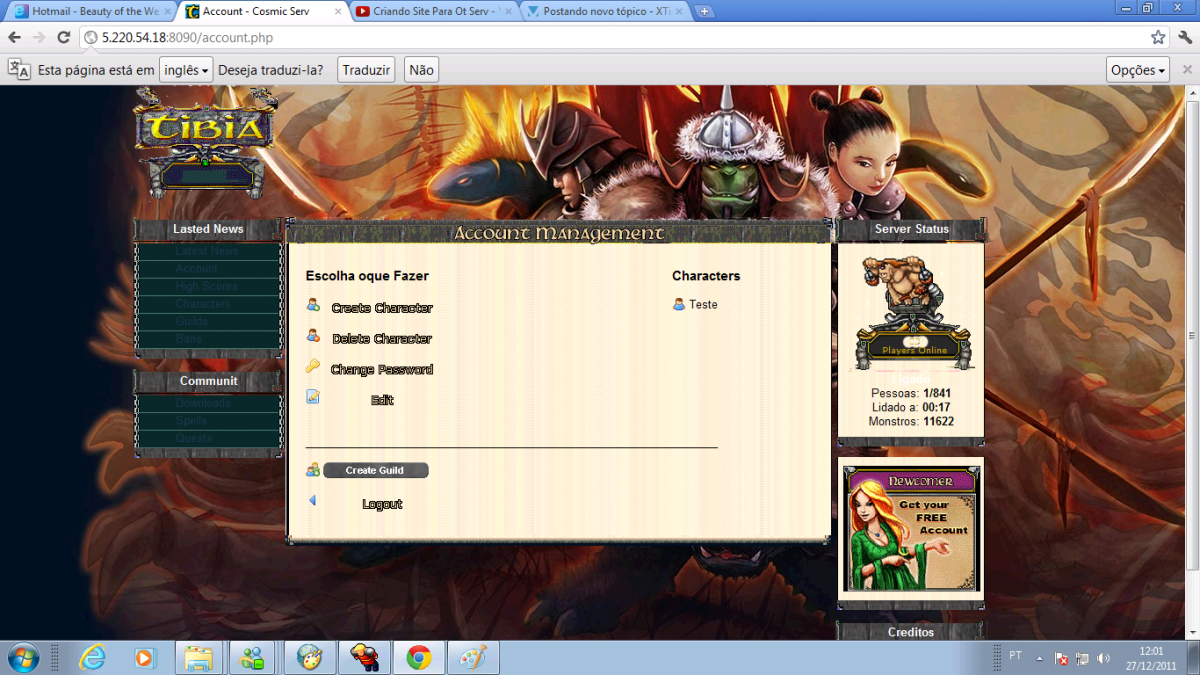The width and height of the screenshot is (1200, 675).
Task: Open the Action Center flag icon in the tray
Action: click(1061, 659)
